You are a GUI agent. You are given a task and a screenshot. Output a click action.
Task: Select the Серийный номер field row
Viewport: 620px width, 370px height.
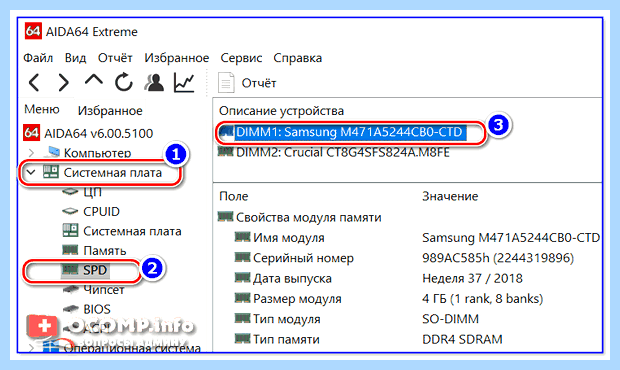(303, 258)
